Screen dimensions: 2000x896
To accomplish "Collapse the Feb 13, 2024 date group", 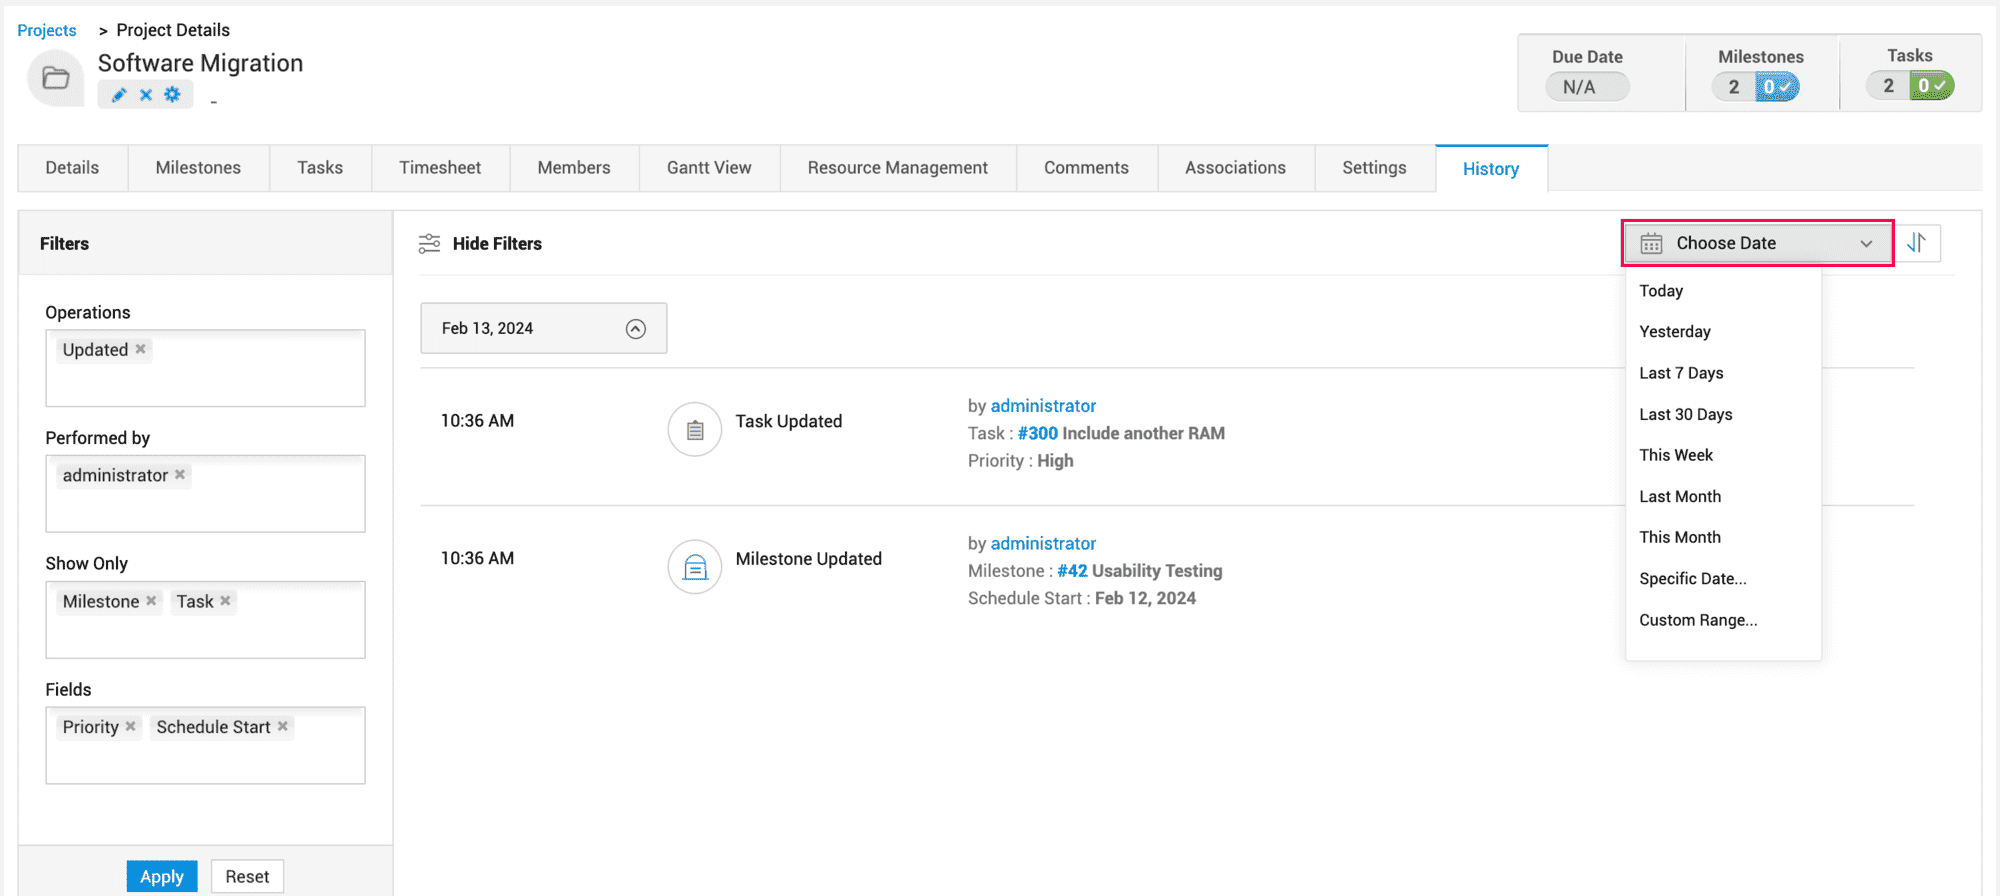I will pyautogui.click(x=636, y=329).
